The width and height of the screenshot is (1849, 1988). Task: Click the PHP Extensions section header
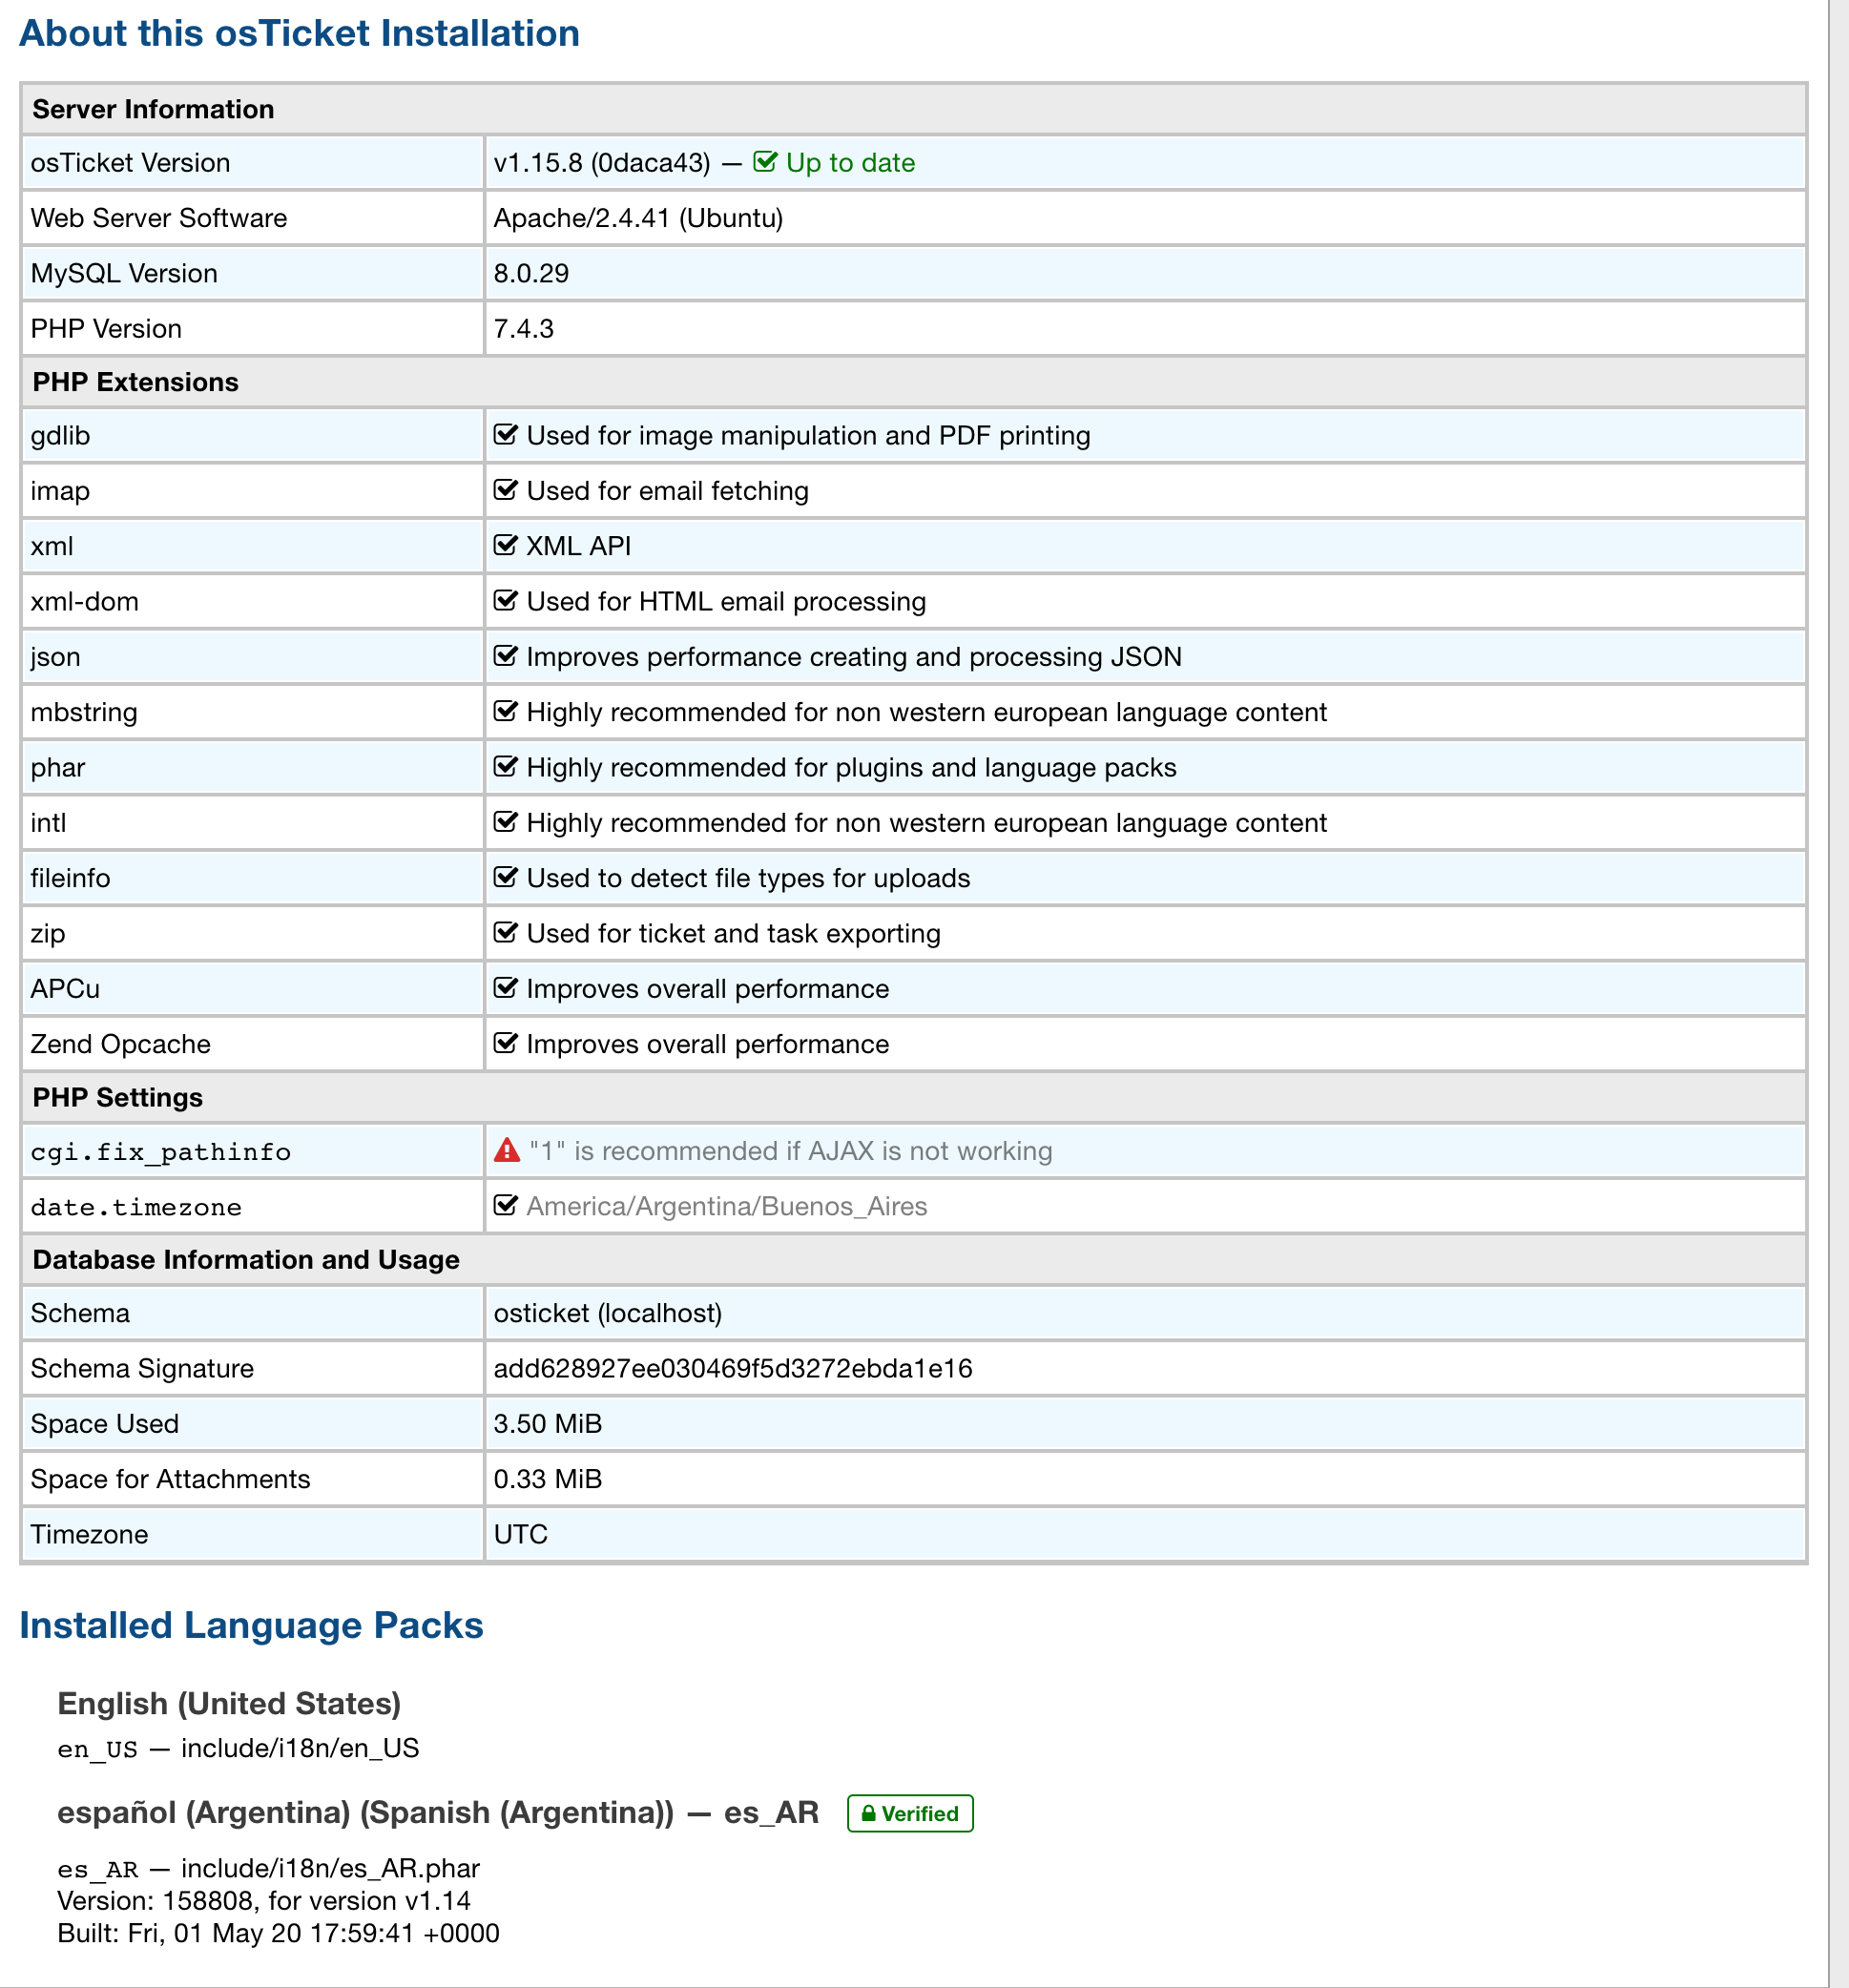[135, 382]
